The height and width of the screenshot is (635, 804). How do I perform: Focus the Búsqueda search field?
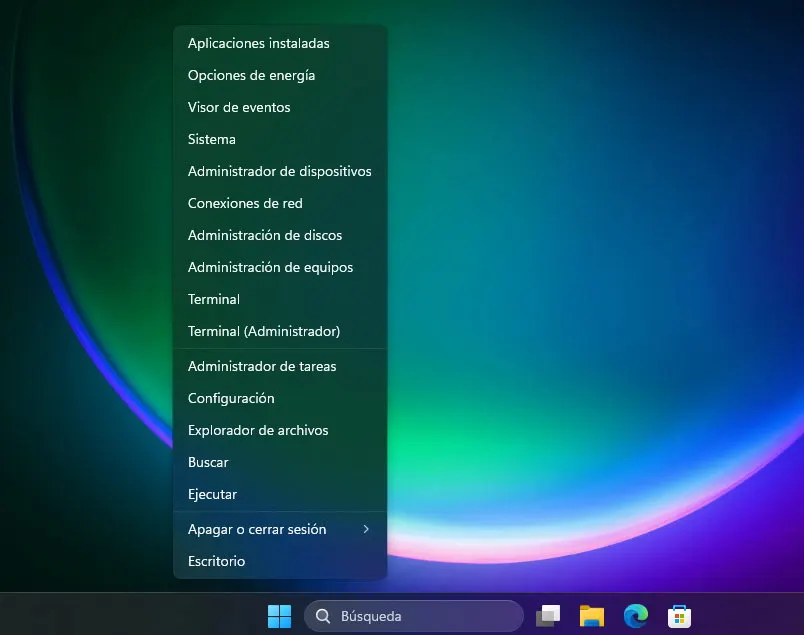click(414, 616)
